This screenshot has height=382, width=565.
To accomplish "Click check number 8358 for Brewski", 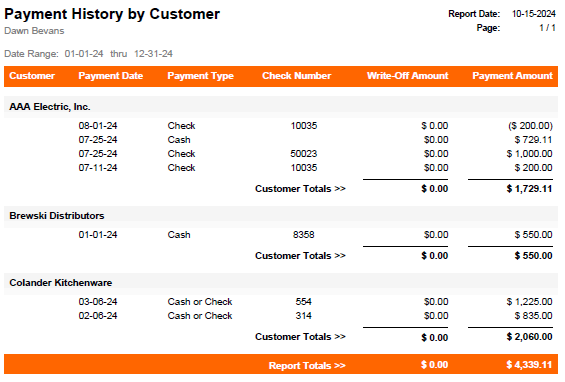I will coord(303,235).
